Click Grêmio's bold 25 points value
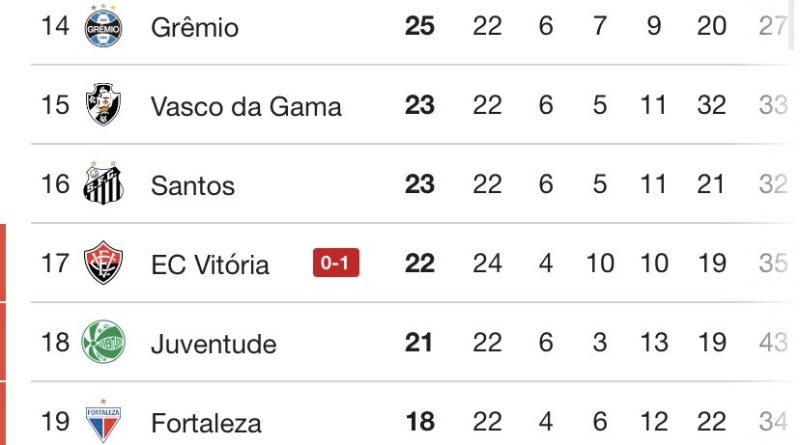800x445 pixels. click(x=420, y=26)
